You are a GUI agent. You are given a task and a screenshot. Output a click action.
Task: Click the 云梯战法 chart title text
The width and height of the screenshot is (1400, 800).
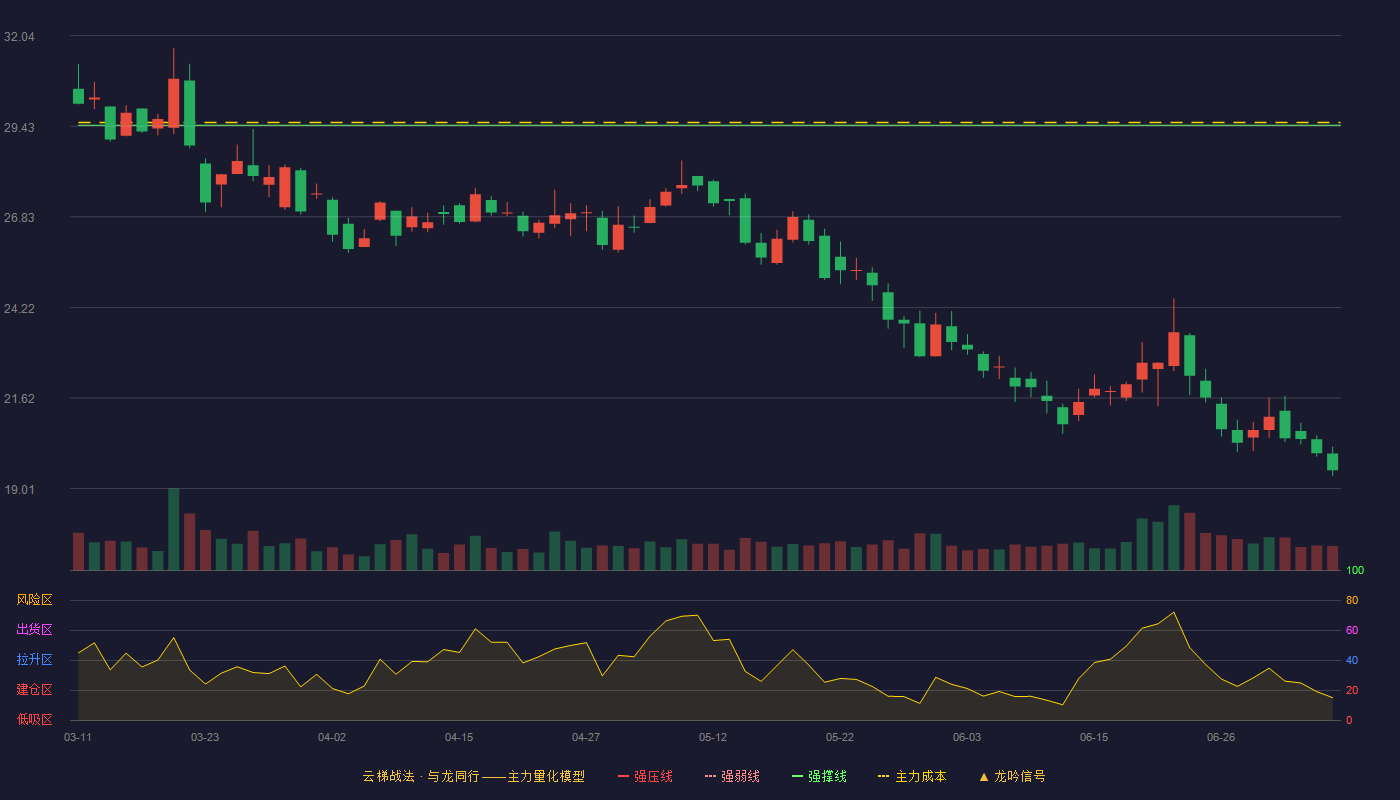(x=388, y=776)
